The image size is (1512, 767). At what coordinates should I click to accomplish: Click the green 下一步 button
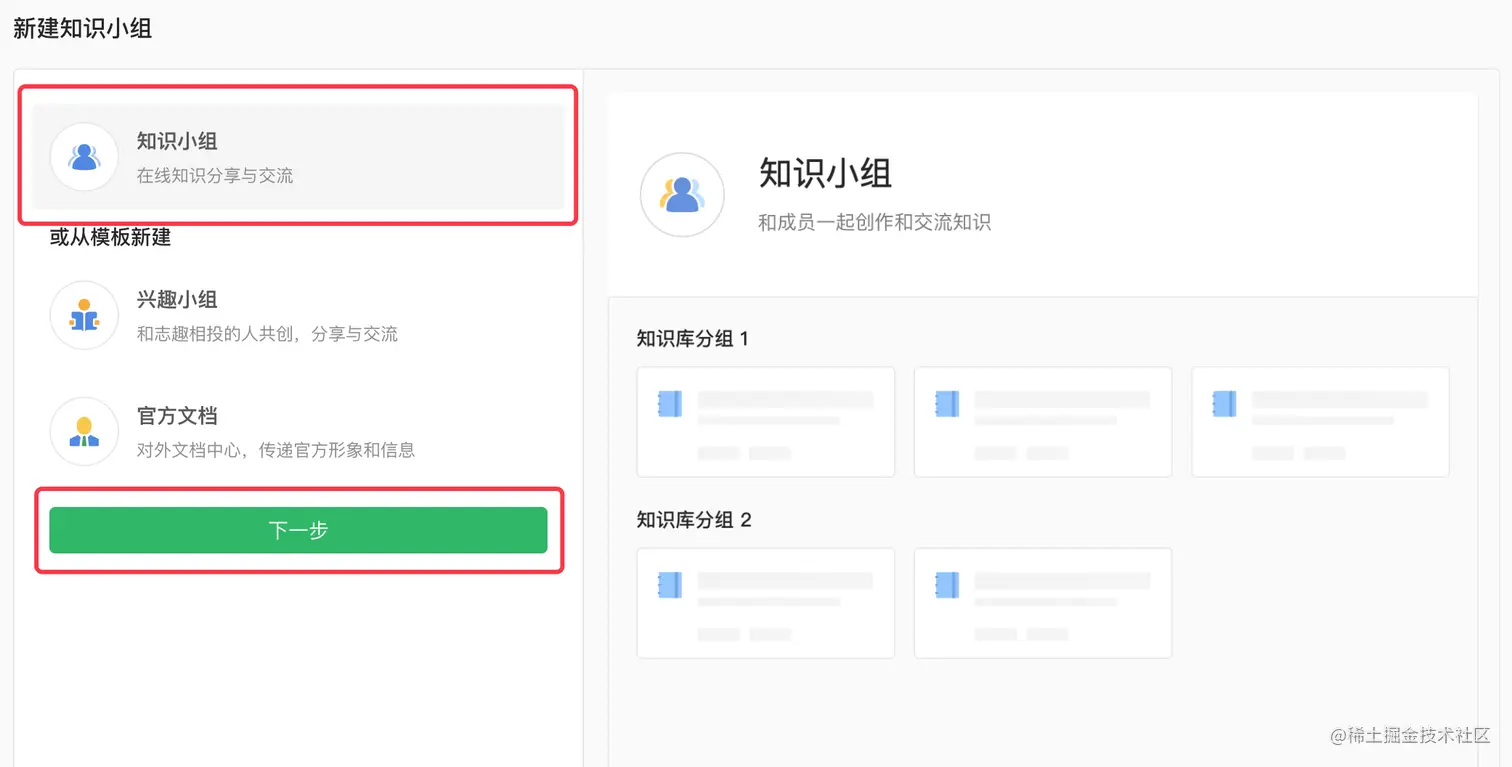click(x=298, y=530)
